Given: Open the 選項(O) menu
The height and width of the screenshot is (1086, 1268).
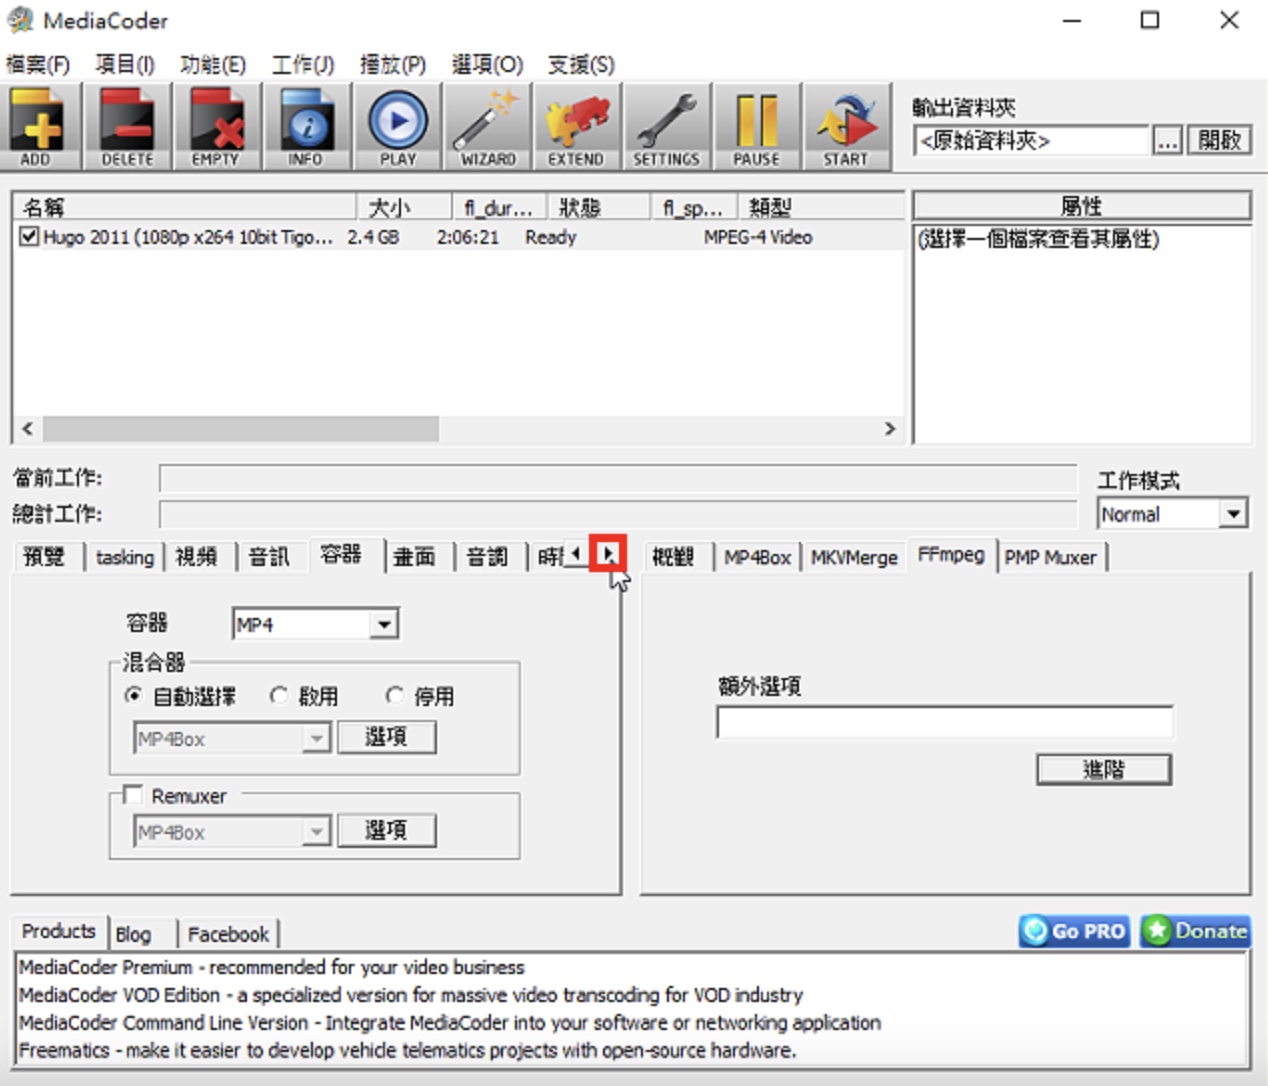Looking at the screenshot, I should 487,65.
